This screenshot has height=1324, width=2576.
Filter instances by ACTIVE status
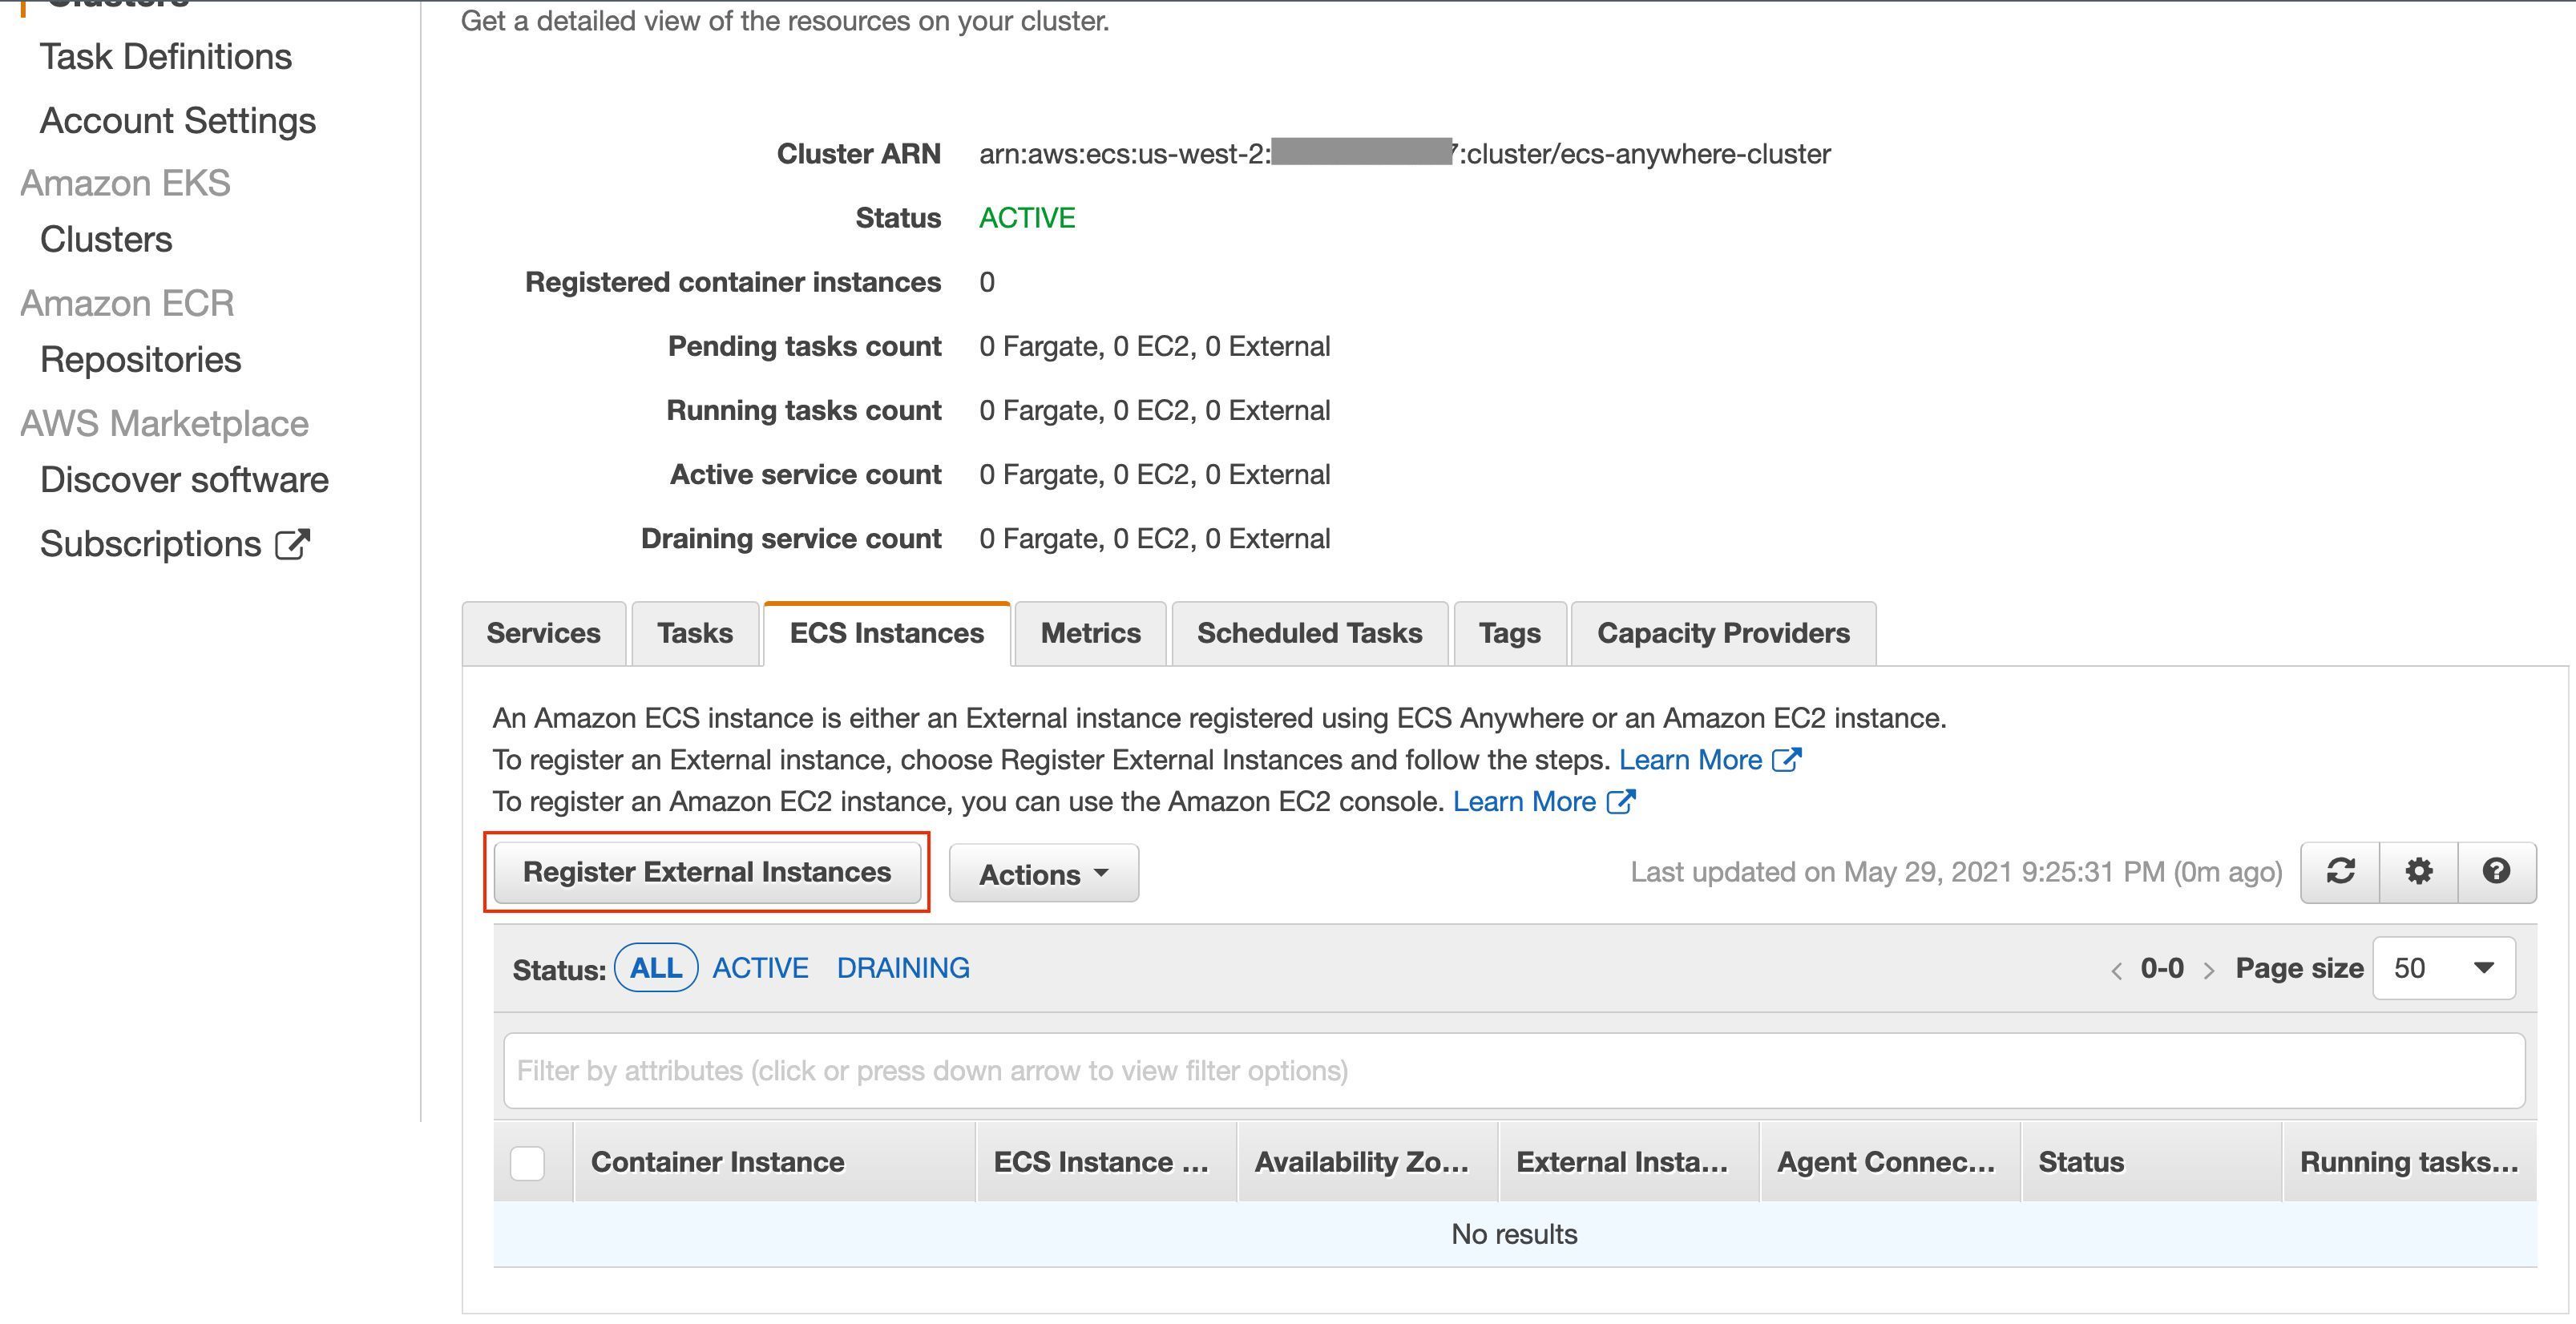(760, 968)
